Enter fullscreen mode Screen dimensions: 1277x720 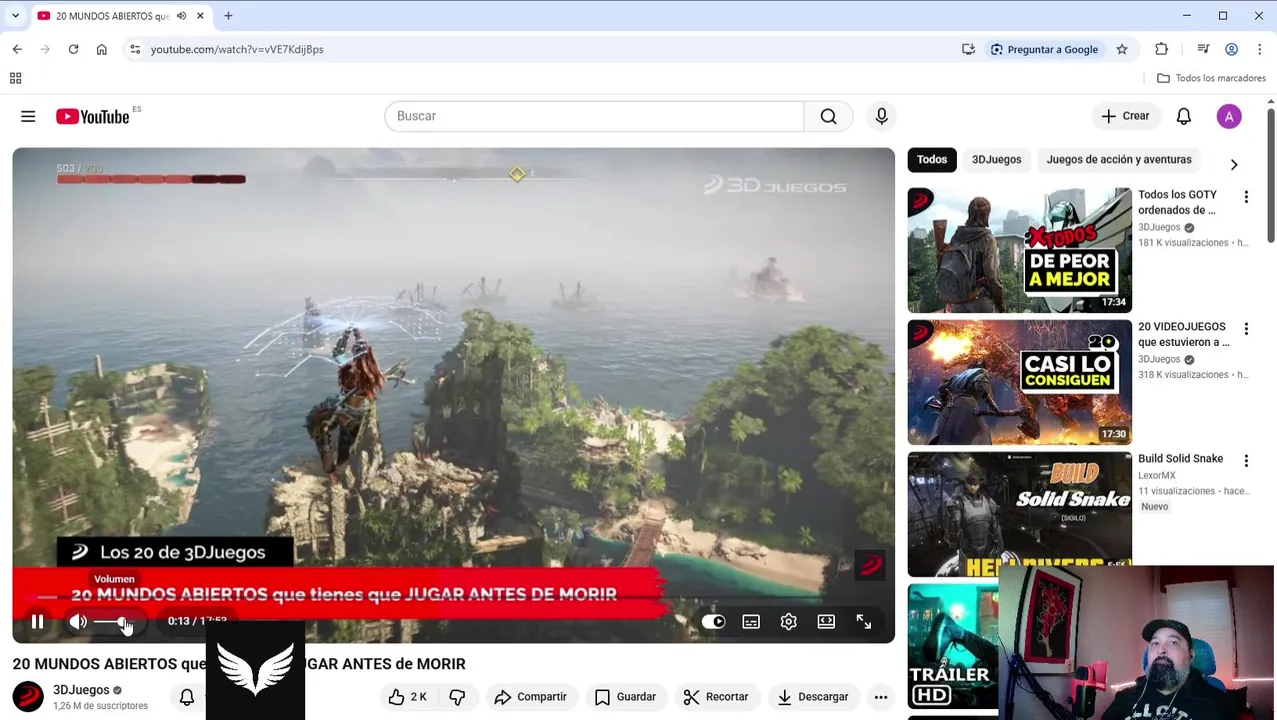(864, 622)
